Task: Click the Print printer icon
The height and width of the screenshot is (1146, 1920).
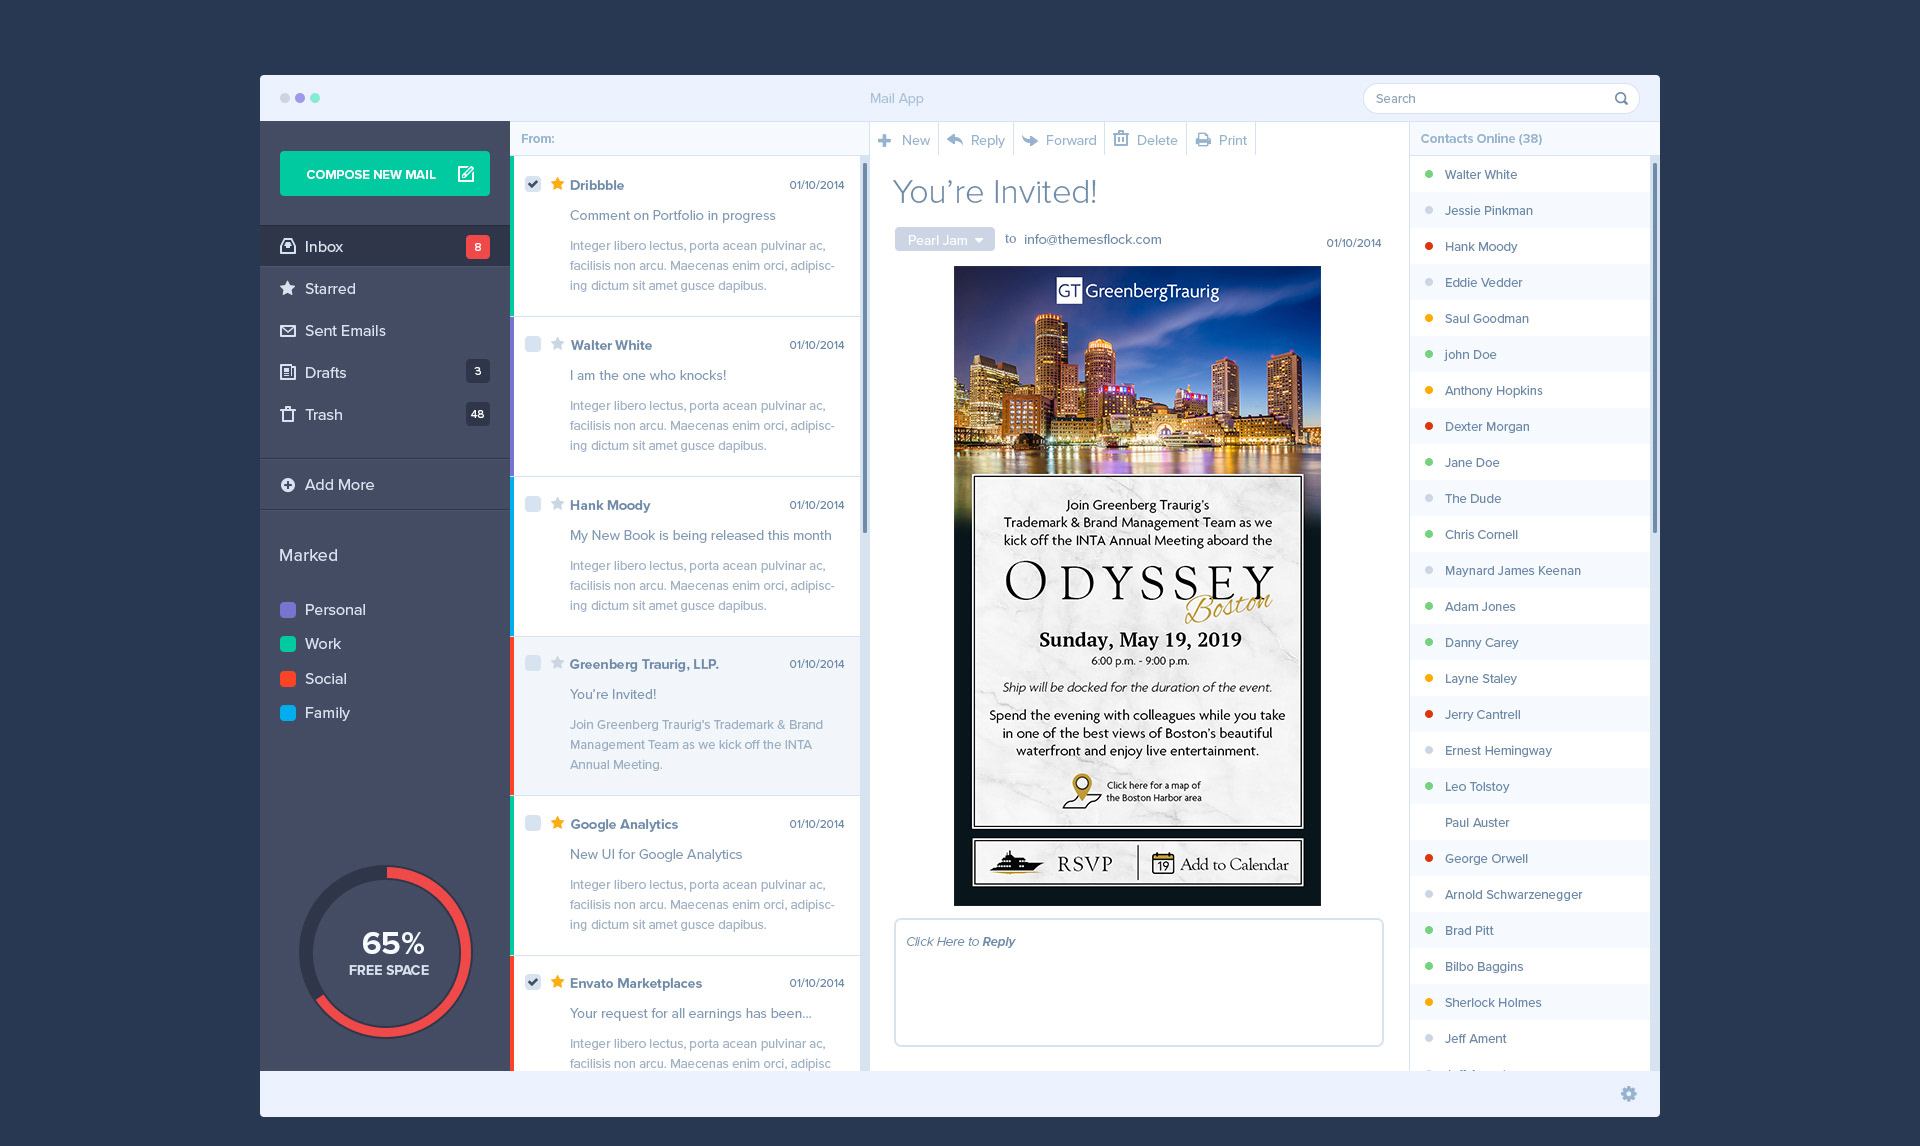Action: click(1203, 140)
